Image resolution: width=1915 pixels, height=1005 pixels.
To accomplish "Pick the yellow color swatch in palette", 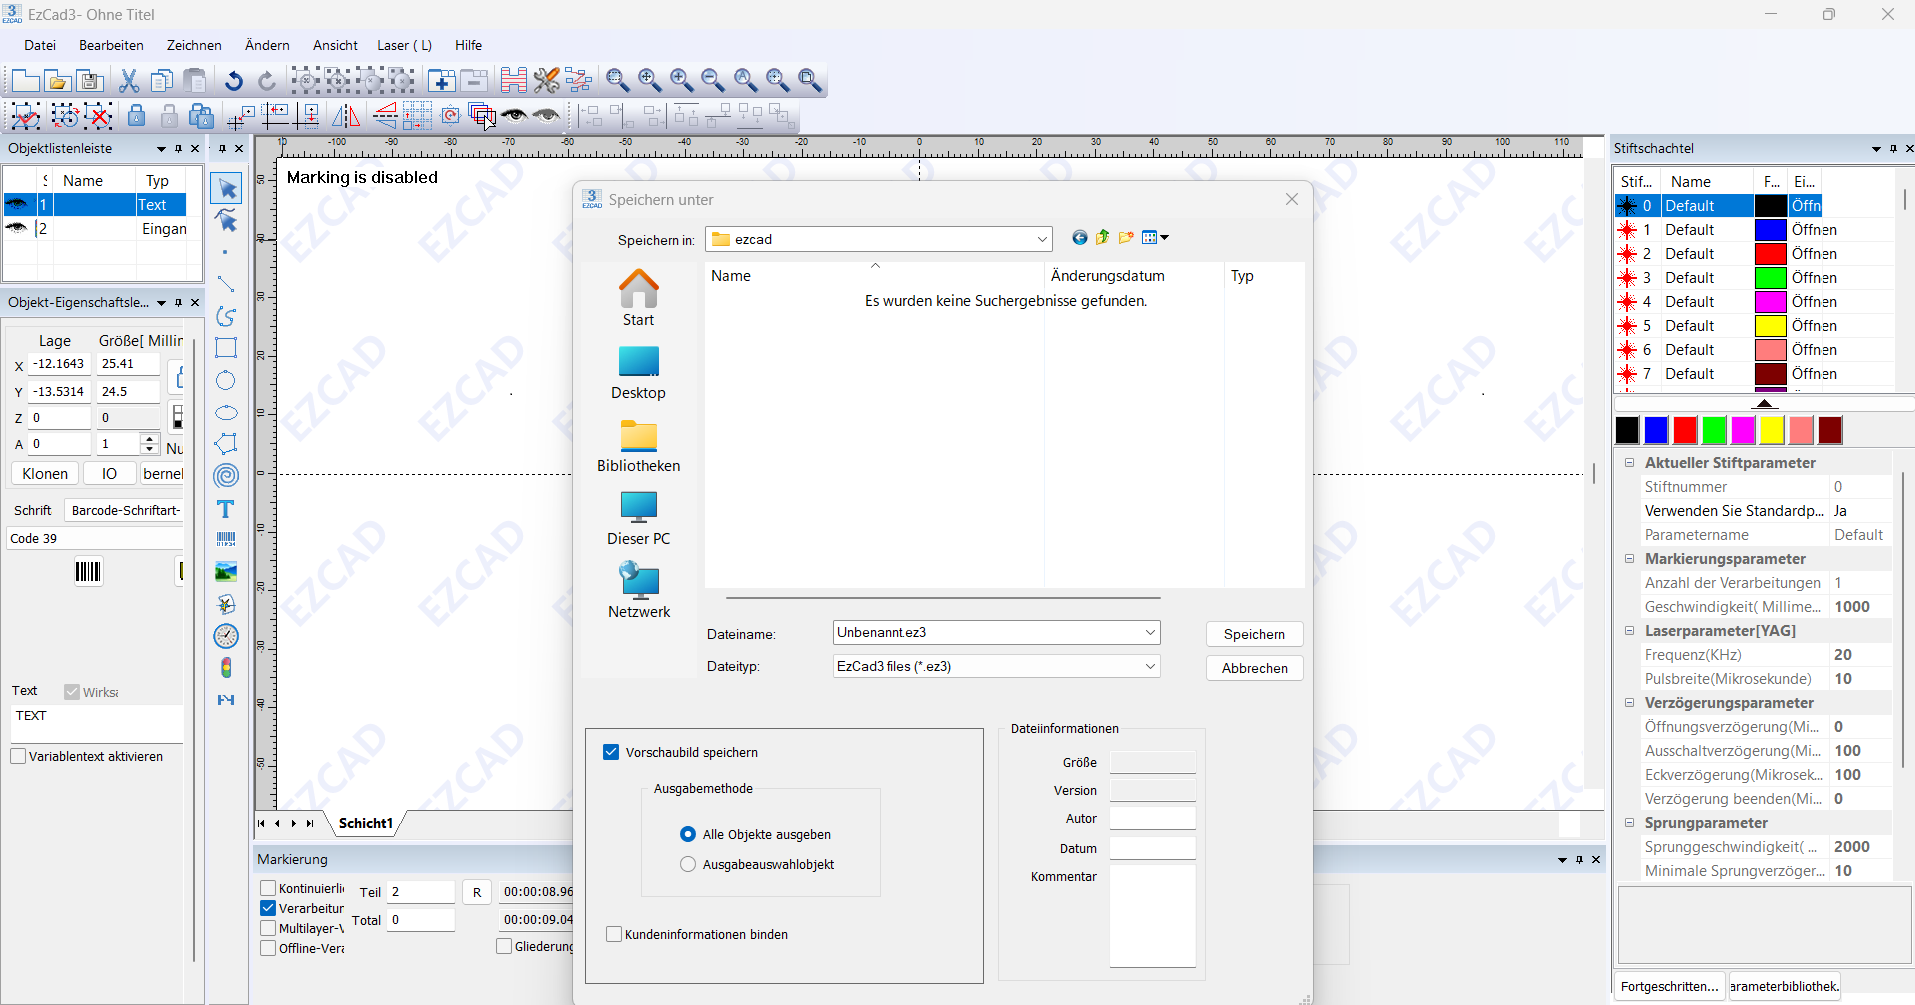I will click(1772, 430).
